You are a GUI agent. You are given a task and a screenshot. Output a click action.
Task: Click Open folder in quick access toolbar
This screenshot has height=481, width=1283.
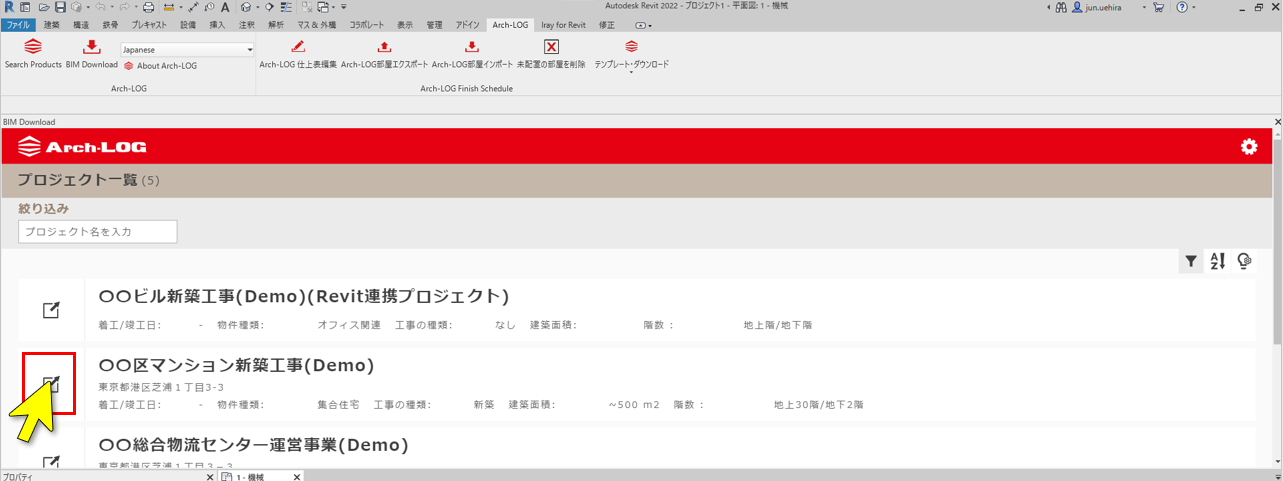pos(42,7)
